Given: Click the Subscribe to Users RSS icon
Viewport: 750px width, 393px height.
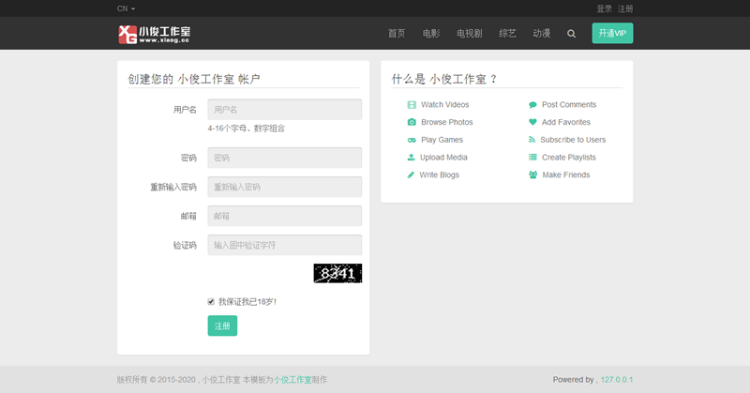Looking at the screenshot, I should tap(531, 140).
